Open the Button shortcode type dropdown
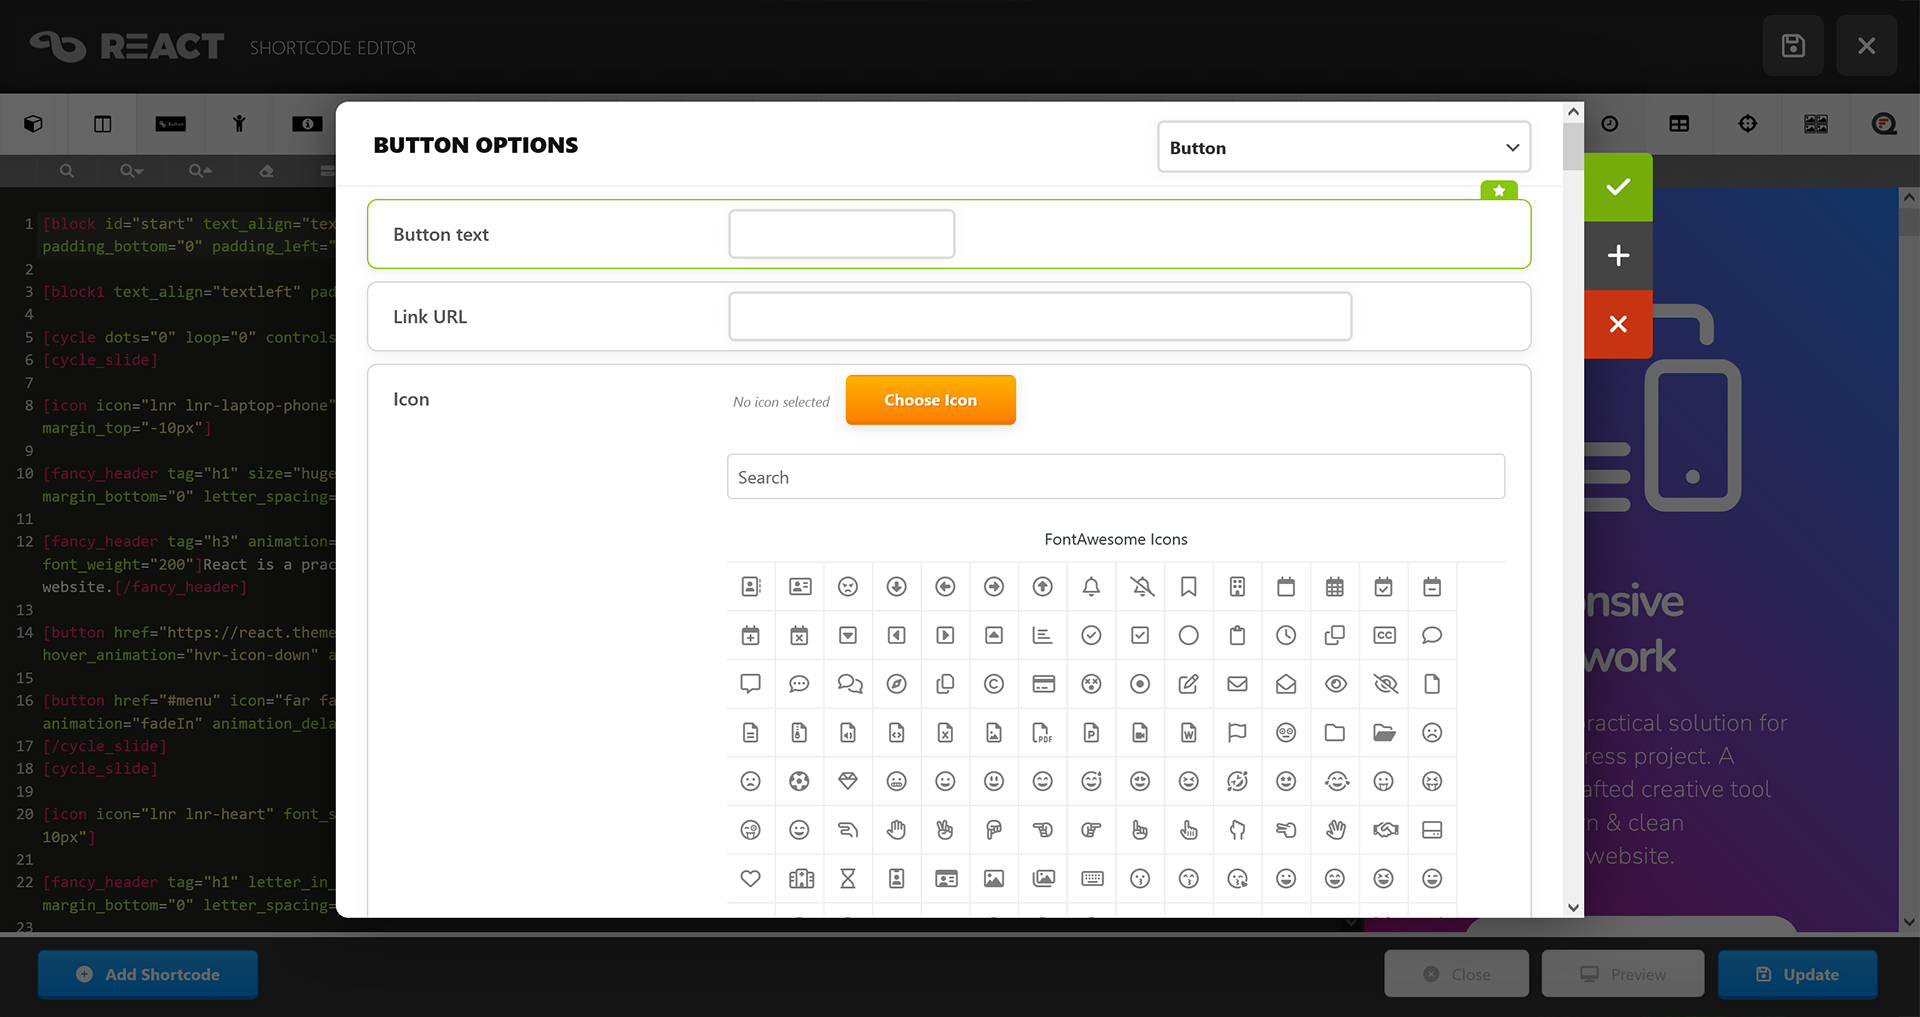 [x=1343, y=147]
